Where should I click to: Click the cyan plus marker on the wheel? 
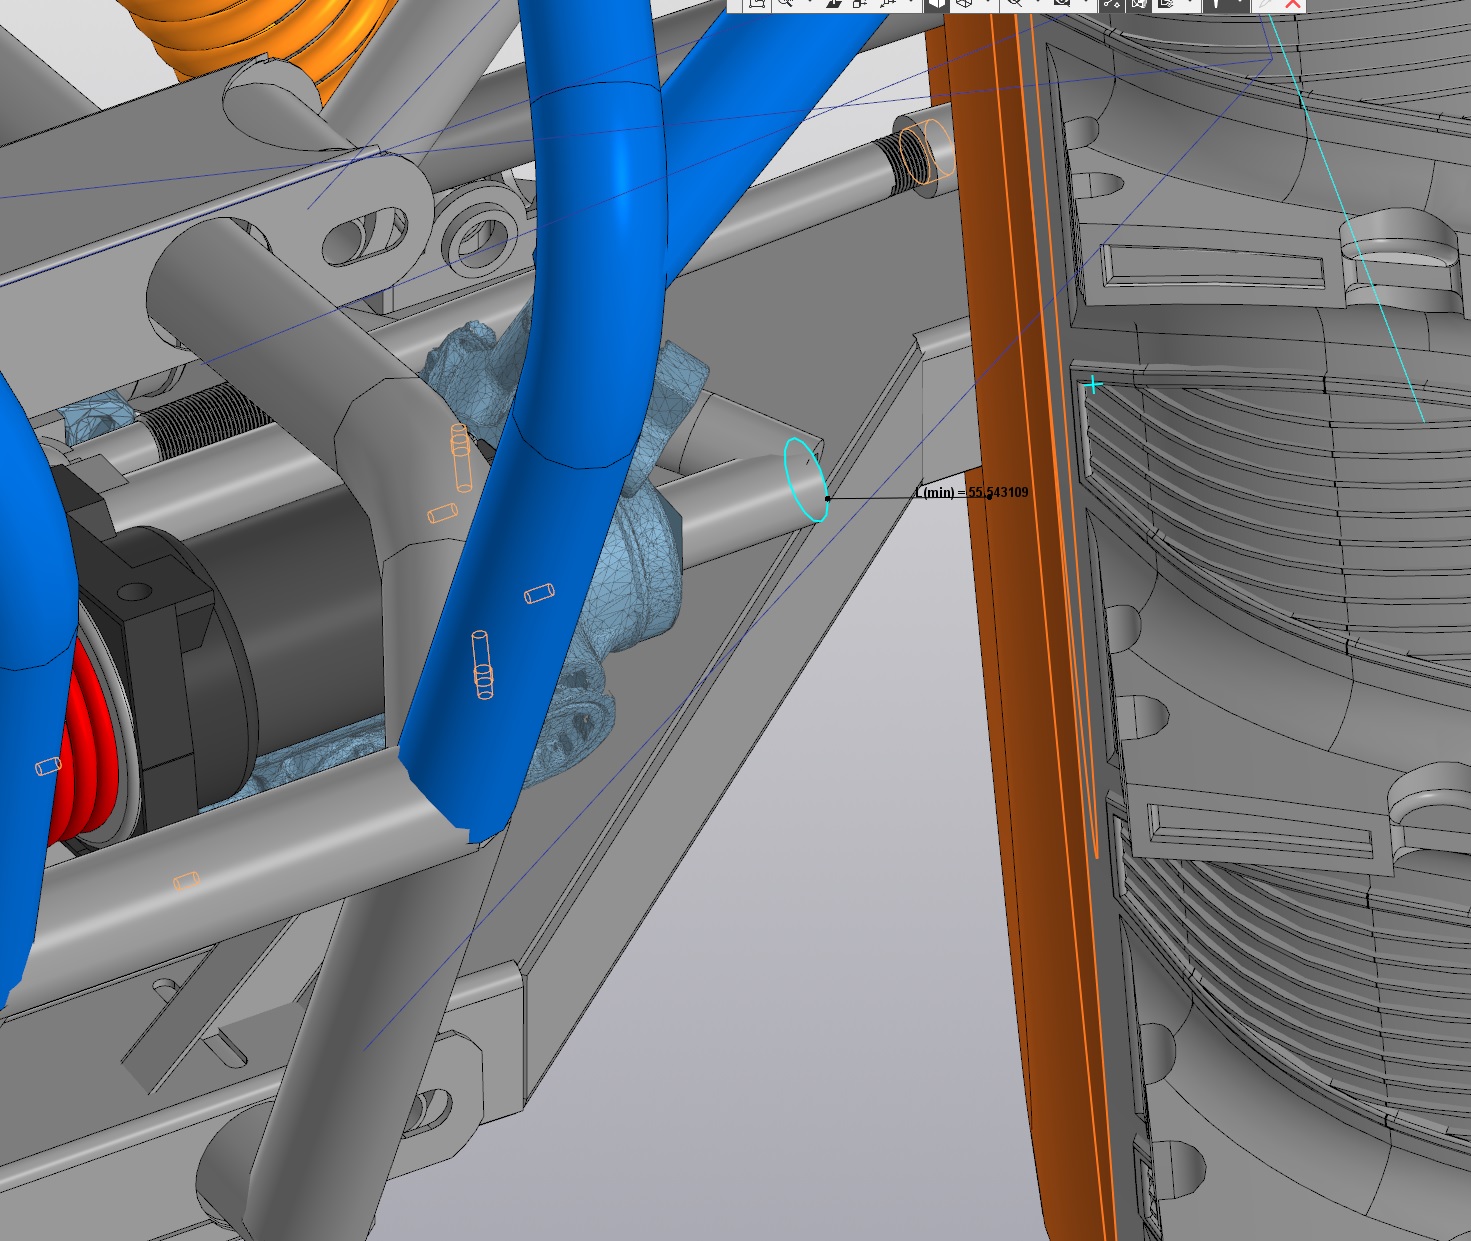tap(1094, 384)
